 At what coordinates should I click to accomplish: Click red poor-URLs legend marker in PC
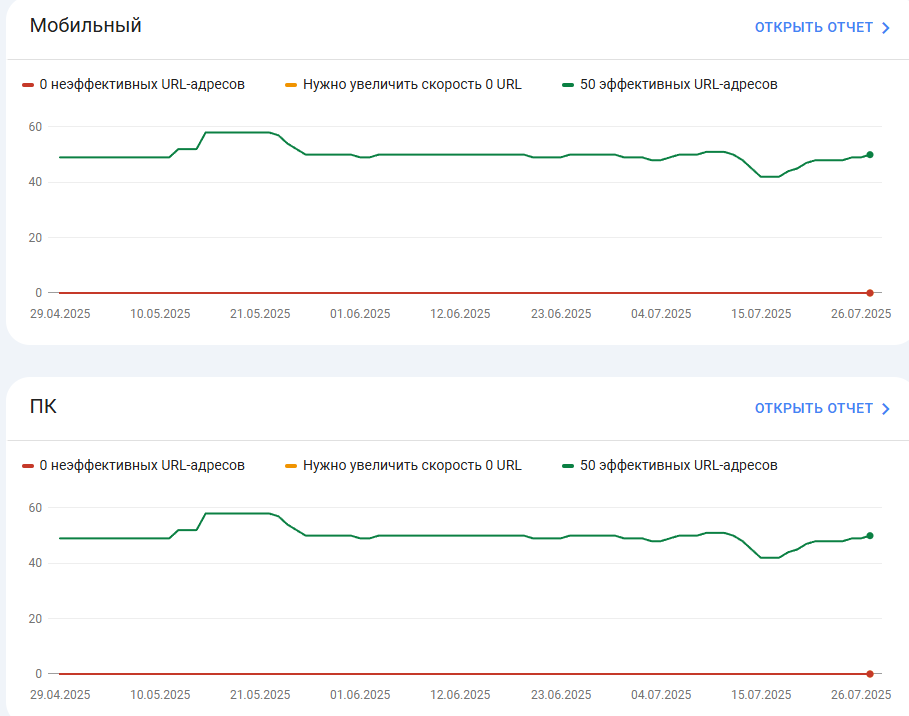point(28,466)
